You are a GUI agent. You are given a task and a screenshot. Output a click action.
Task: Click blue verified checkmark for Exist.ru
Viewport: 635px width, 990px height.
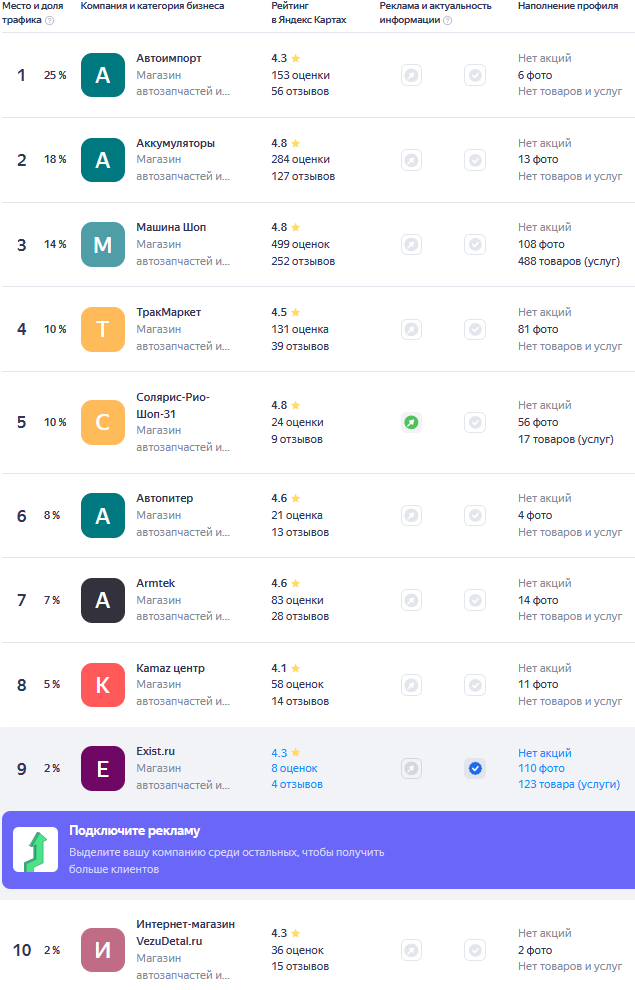pos(475,768)
